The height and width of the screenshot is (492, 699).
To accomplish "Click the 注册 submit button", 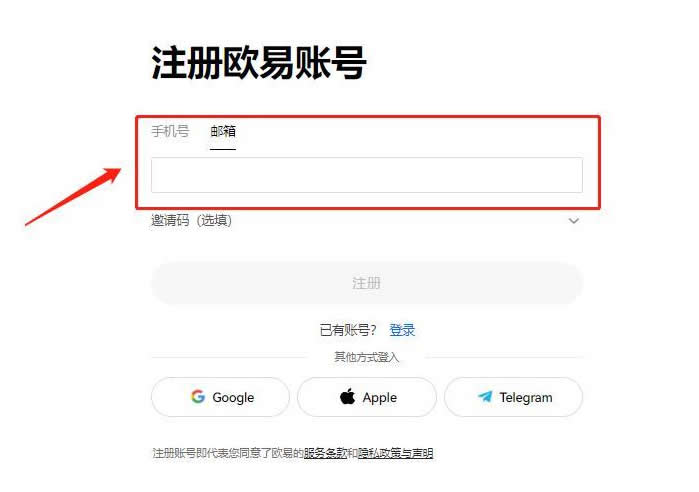I will tap(367, 283).
